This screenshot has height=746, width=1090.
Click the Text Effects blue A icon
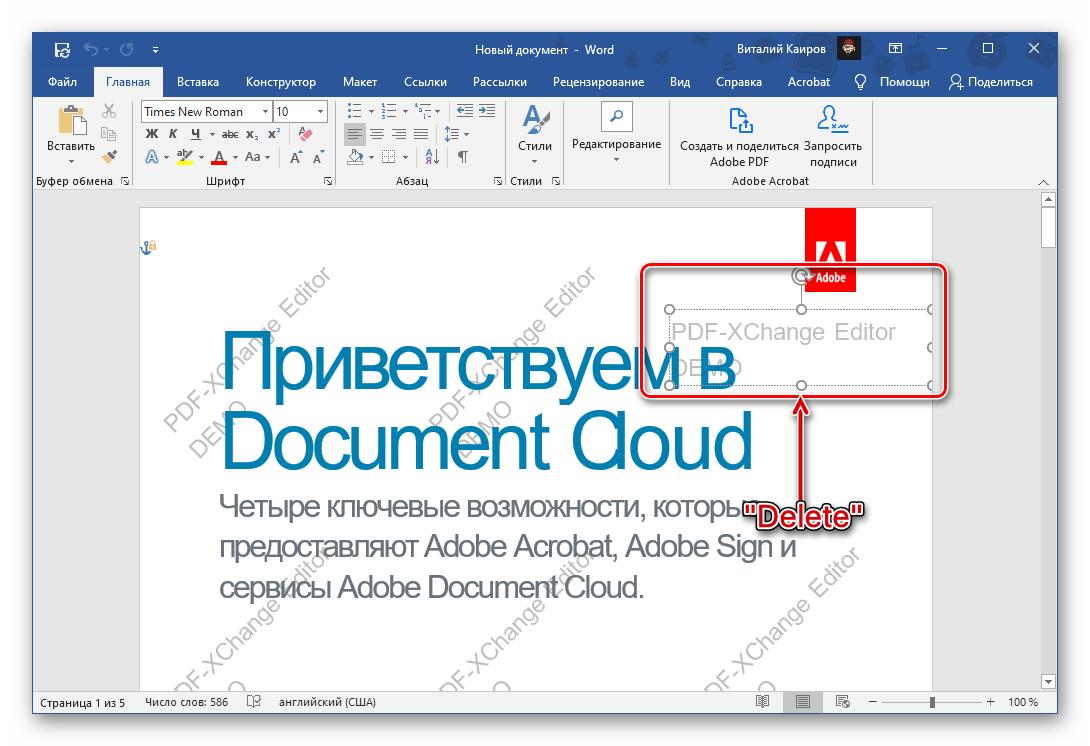point(152,157)
